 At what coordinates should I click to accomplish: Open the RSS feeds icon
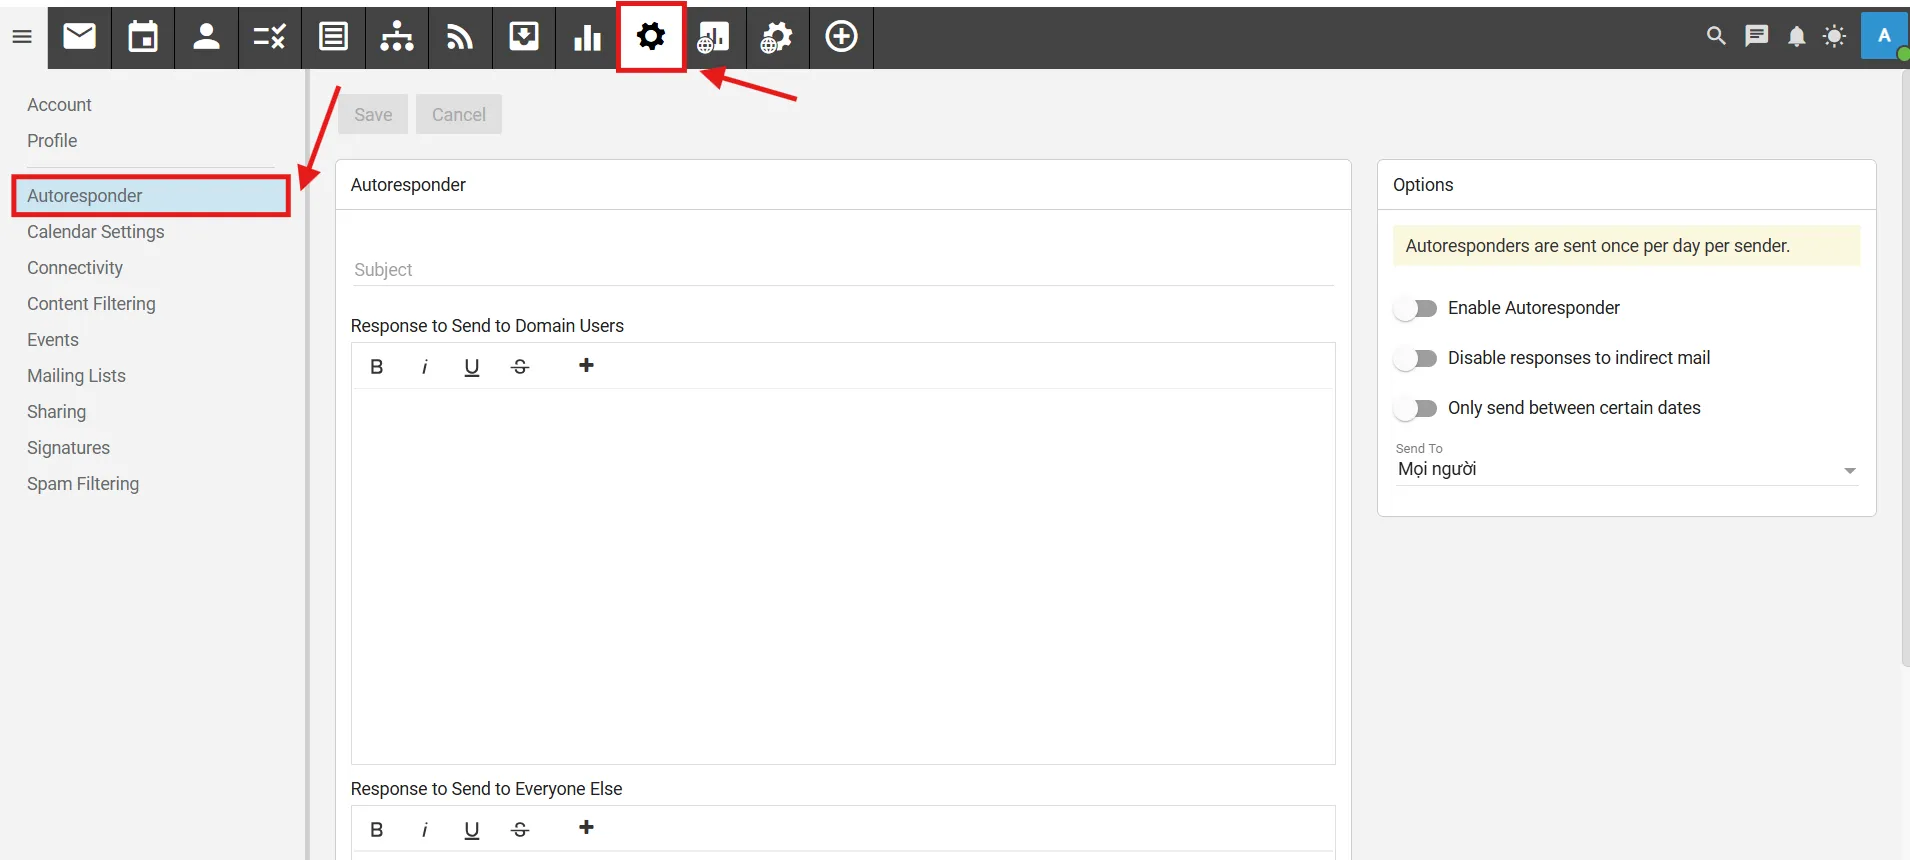pyautogui.click(x=460, y=37)
